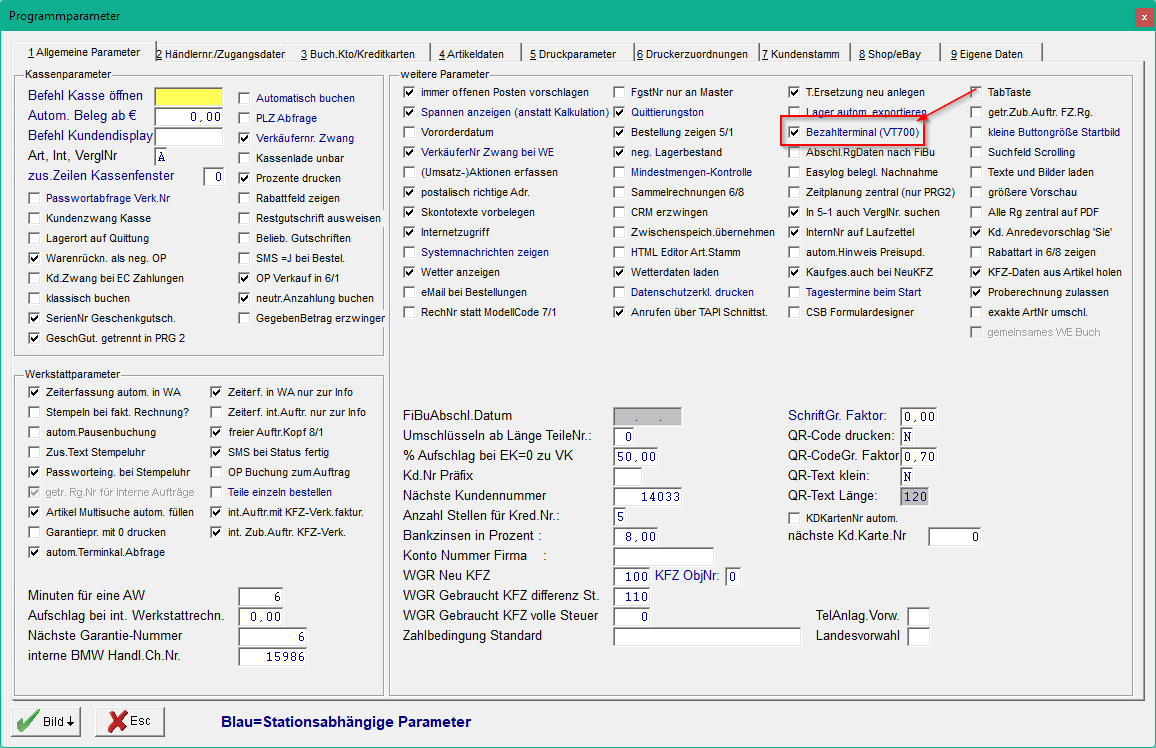Uncheck Zeiterfassung autom. in WA
The height and width of the screenshot is (748, 1156).
coord(34,392)
